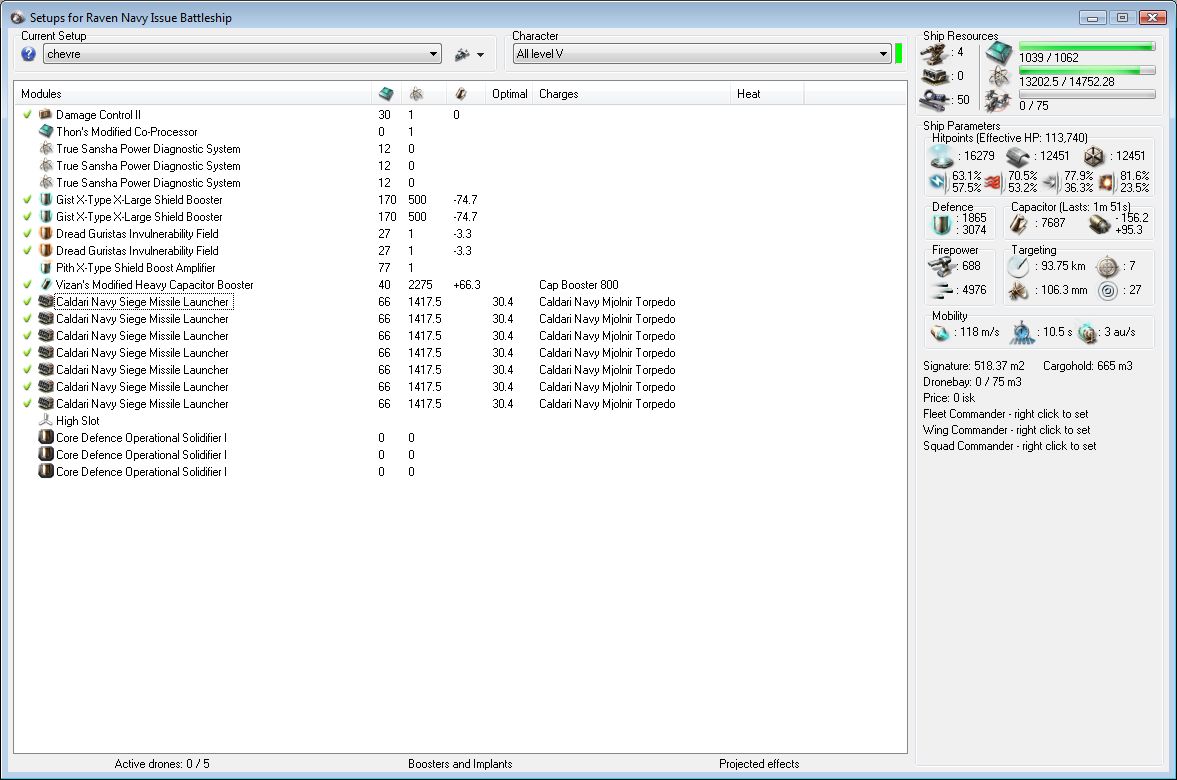Viewport: 1177px width, 780px height.
Task: Click the Defence shield tank icon
Action: 941,224
